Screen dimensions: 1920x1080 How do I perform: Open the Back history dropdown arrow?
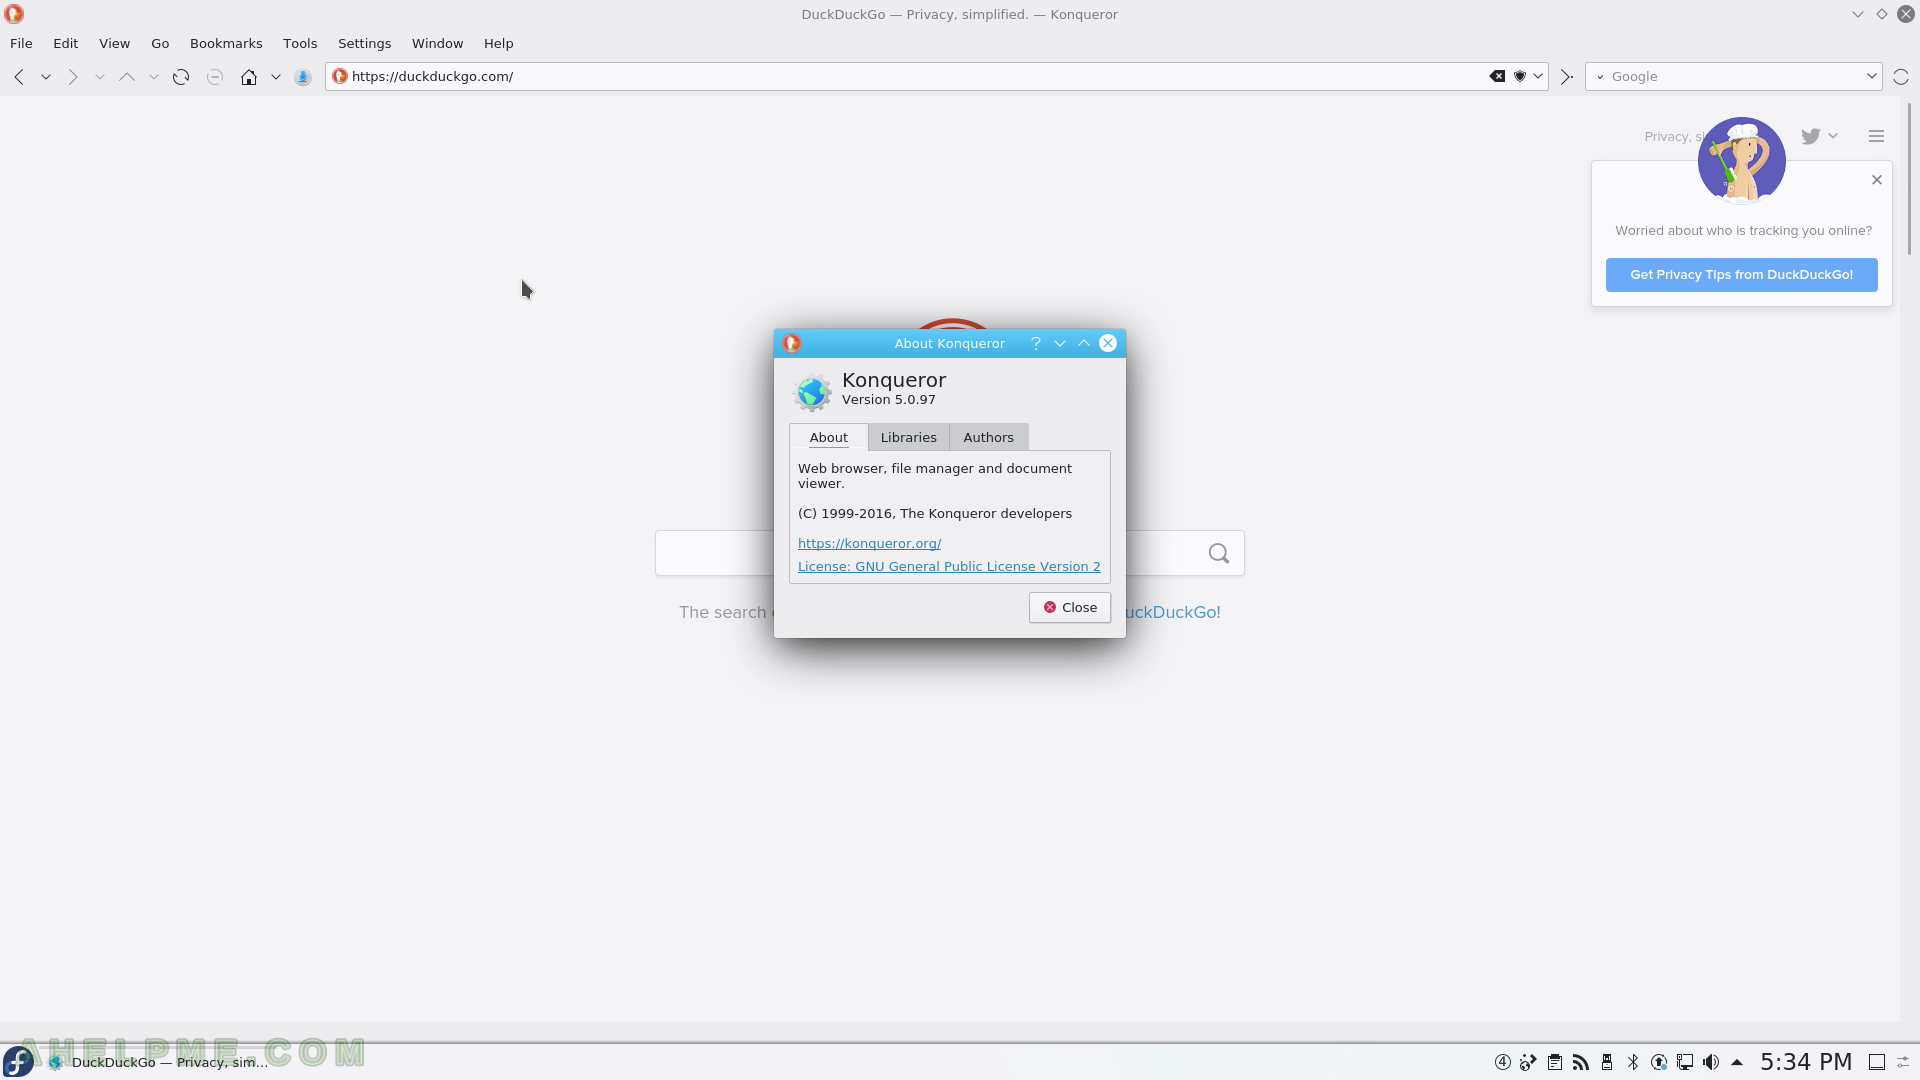tap(46, 77)
